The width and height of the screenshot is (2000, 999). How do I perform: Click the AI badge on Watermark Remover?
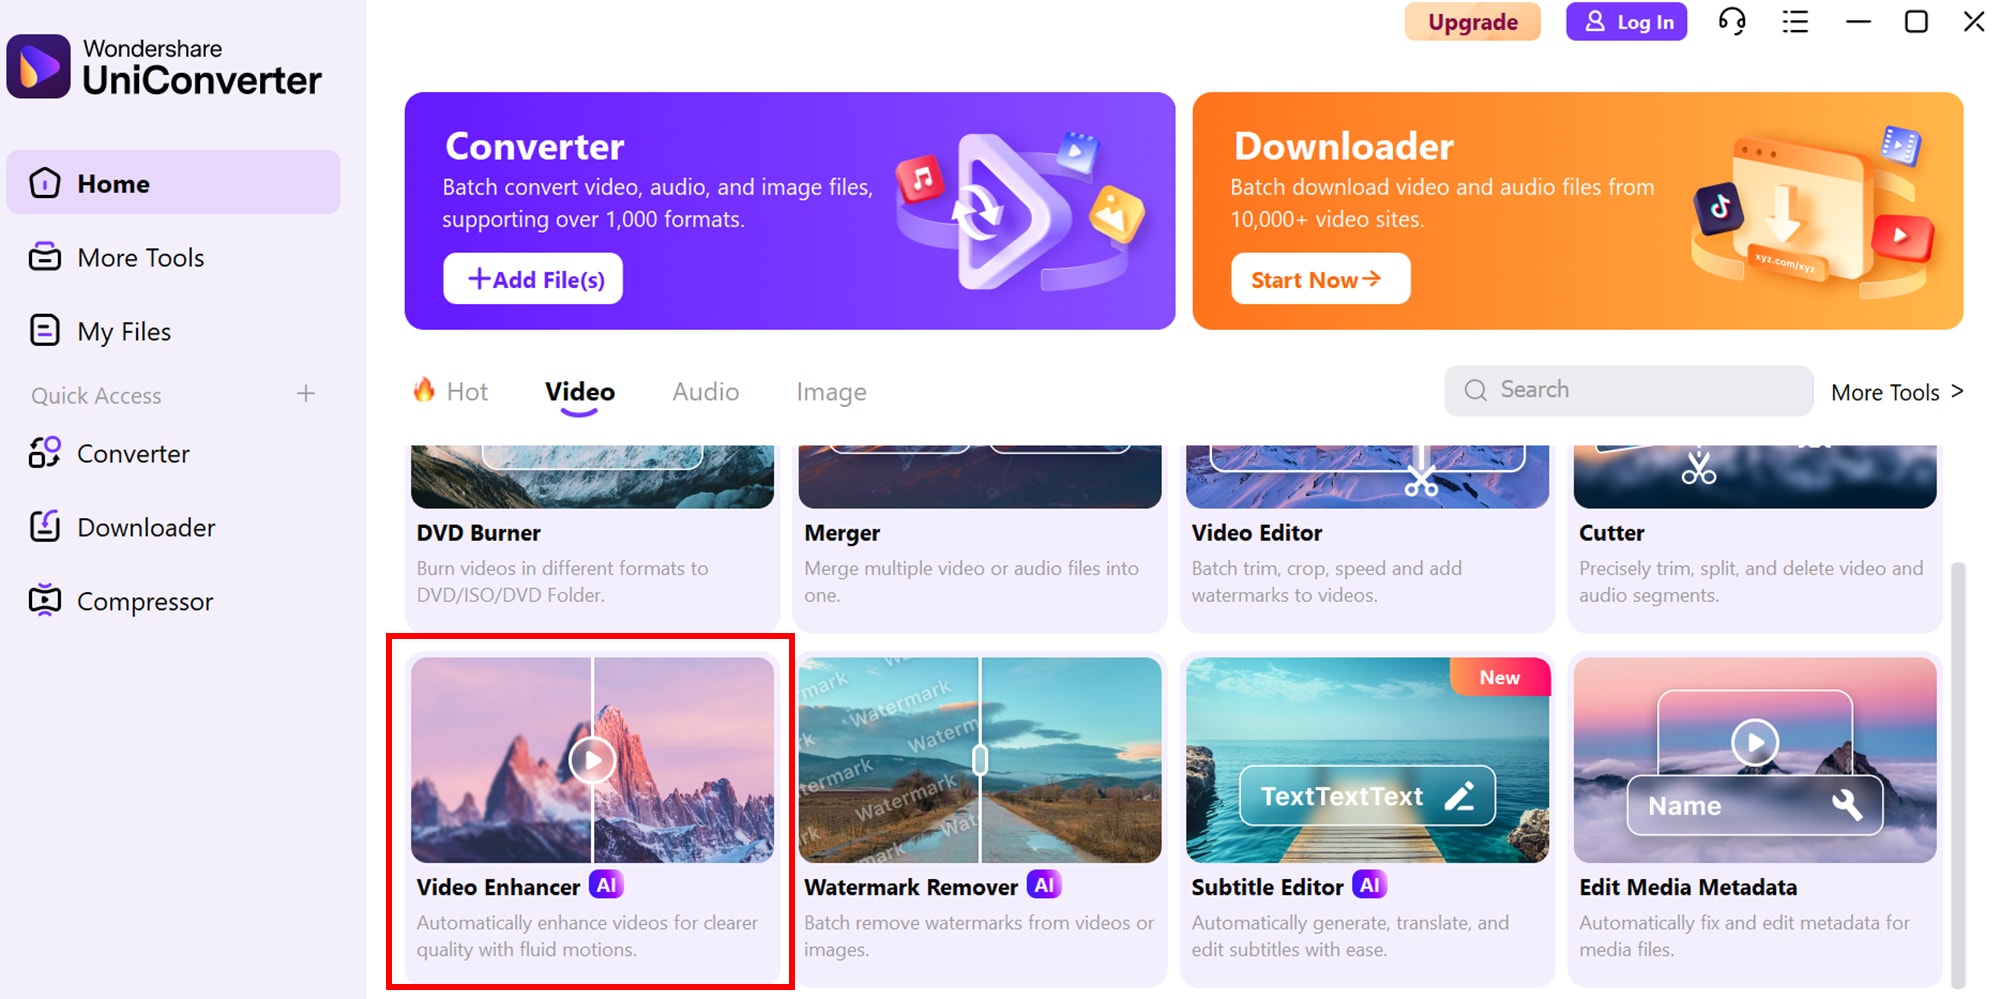[x=1044, y=885]
